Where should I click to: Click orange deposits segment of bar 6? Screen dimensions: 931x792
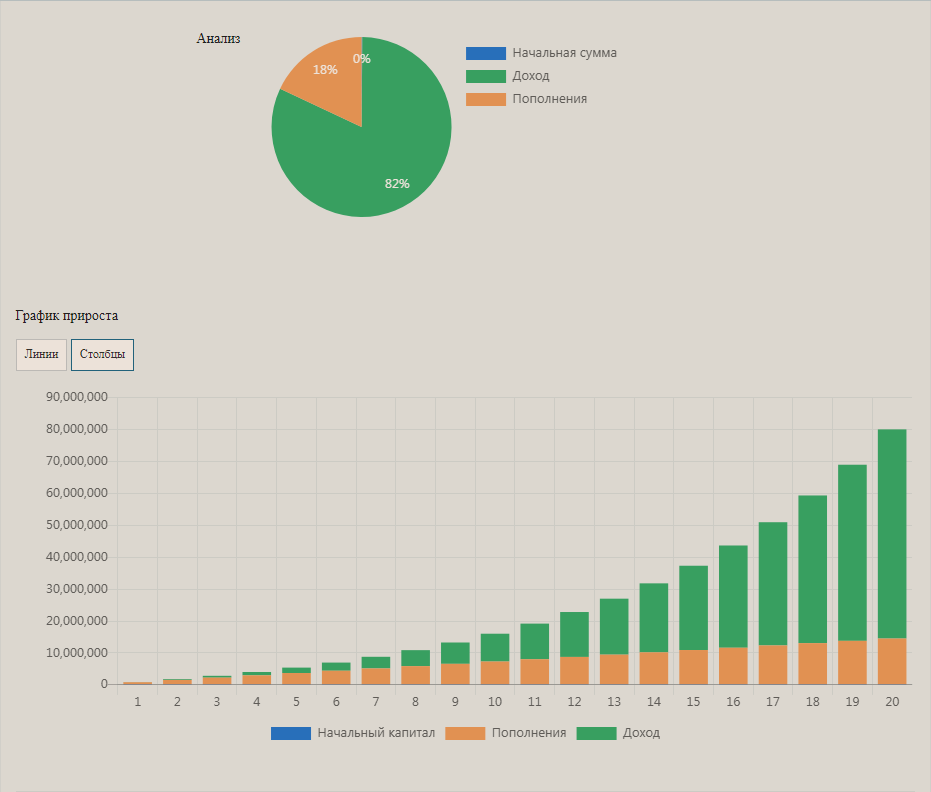coord(336,677)
